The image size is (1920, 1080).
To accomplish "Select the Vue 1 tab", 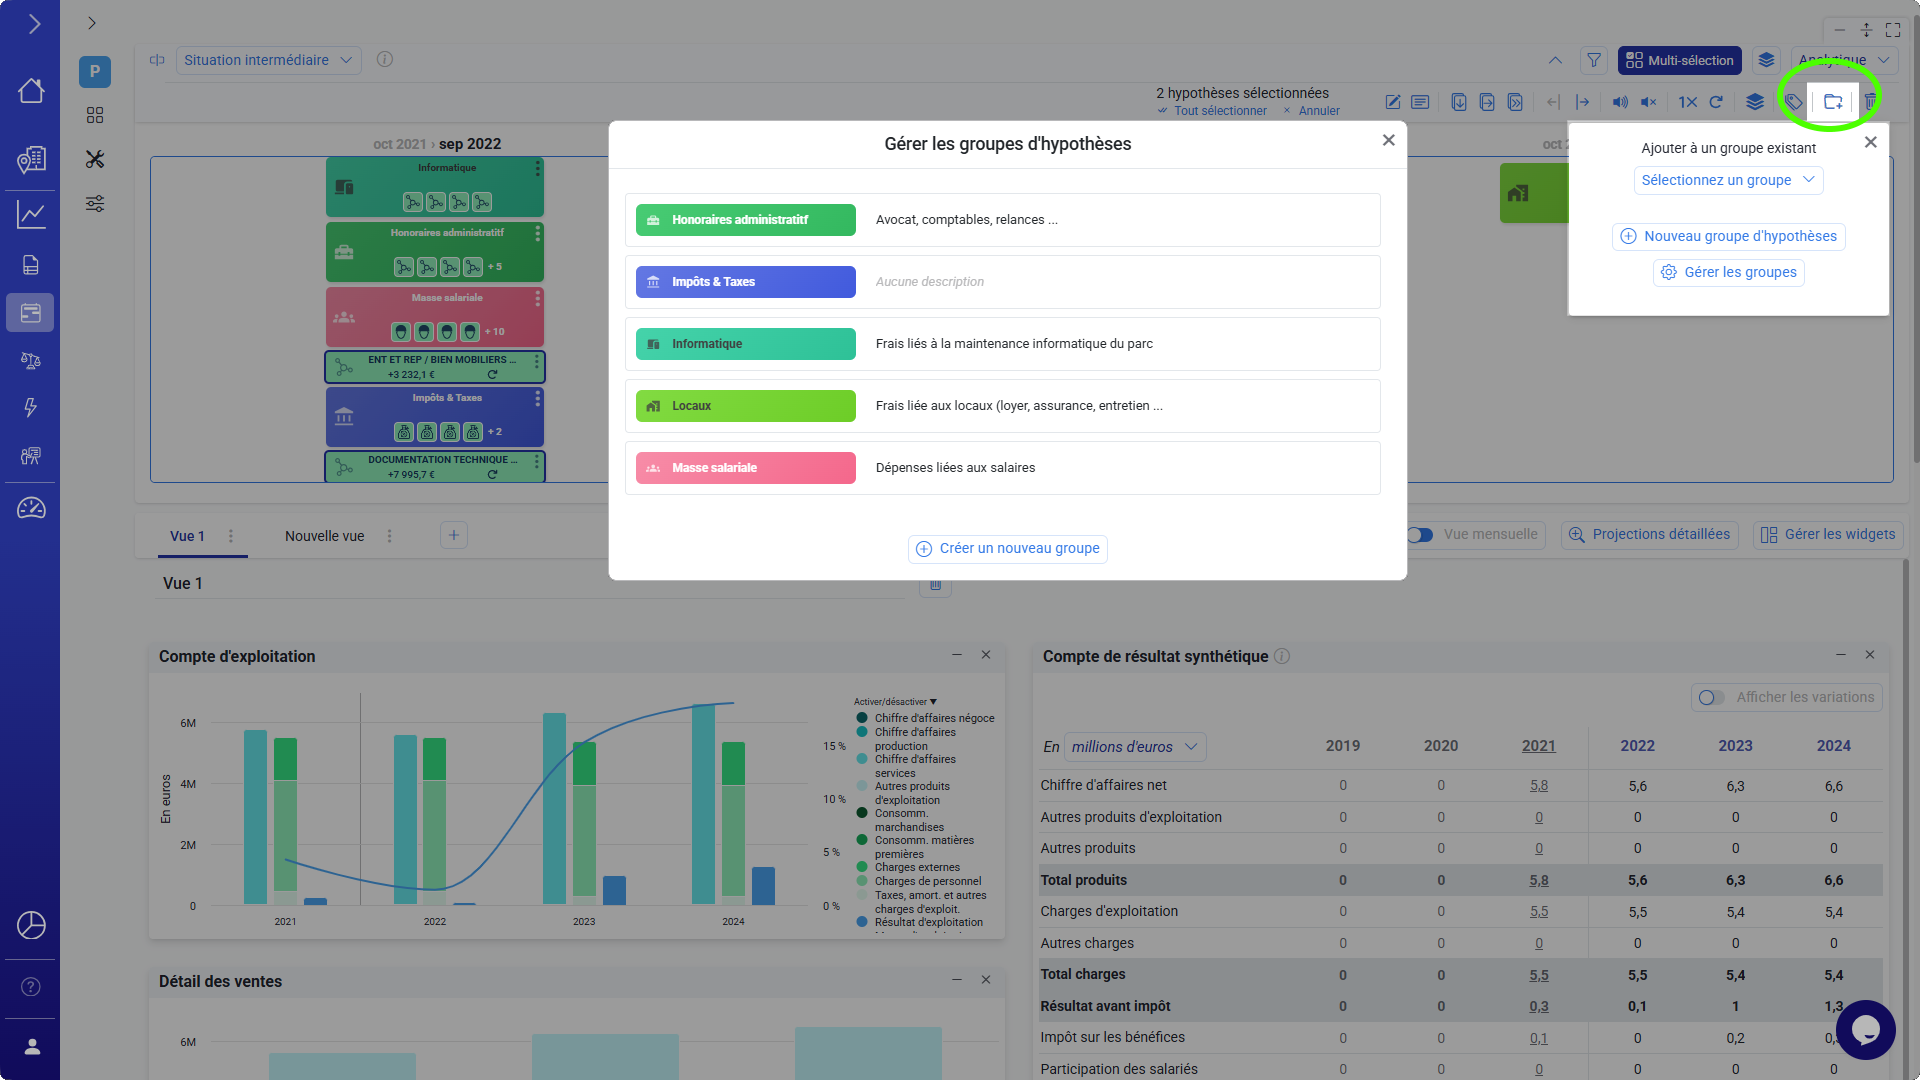I will pos(187,536).
